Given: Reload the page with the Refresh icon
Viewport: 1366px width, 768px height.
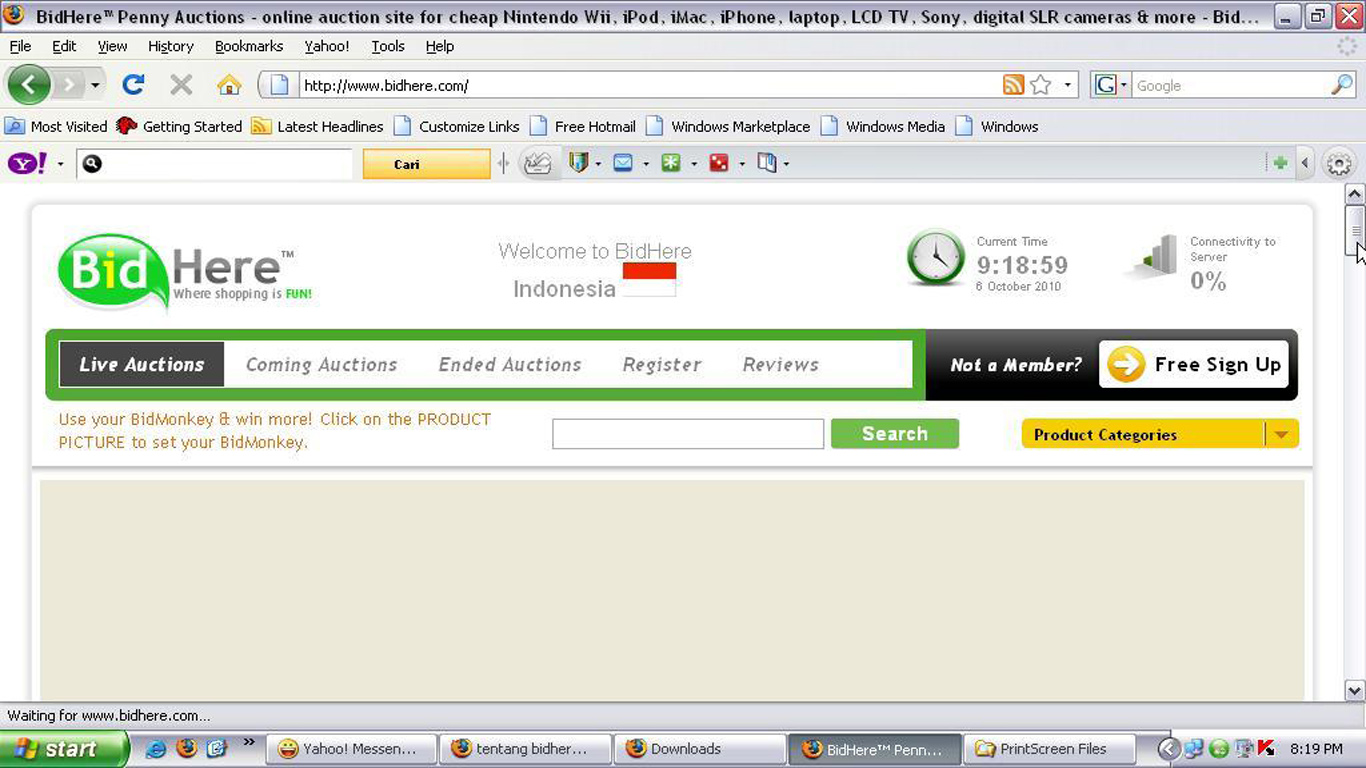Looking at the screenshot, I should (x=133, y=85).
